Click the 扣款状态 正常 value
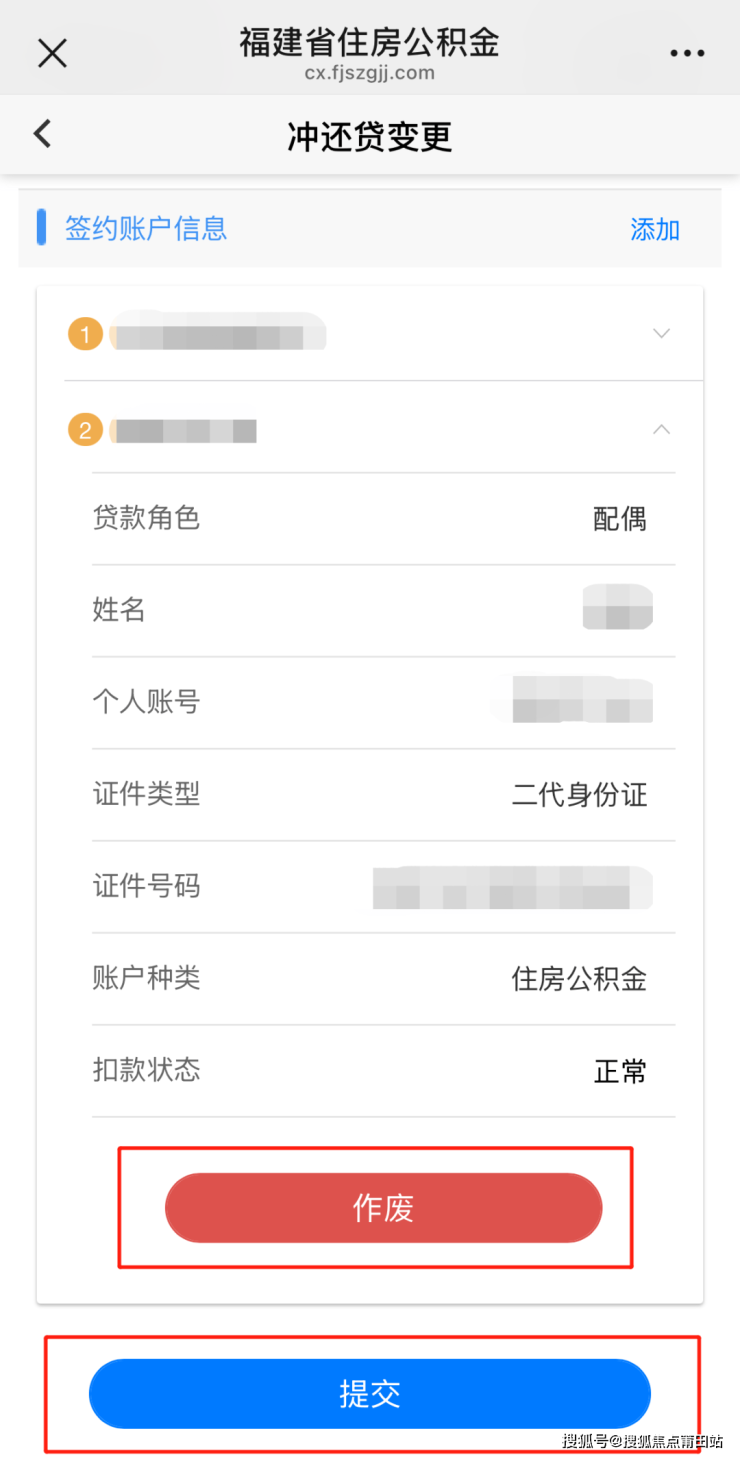Image resolution: width=740 pixels, height=1457 pixels. [x=620, y=1071]
